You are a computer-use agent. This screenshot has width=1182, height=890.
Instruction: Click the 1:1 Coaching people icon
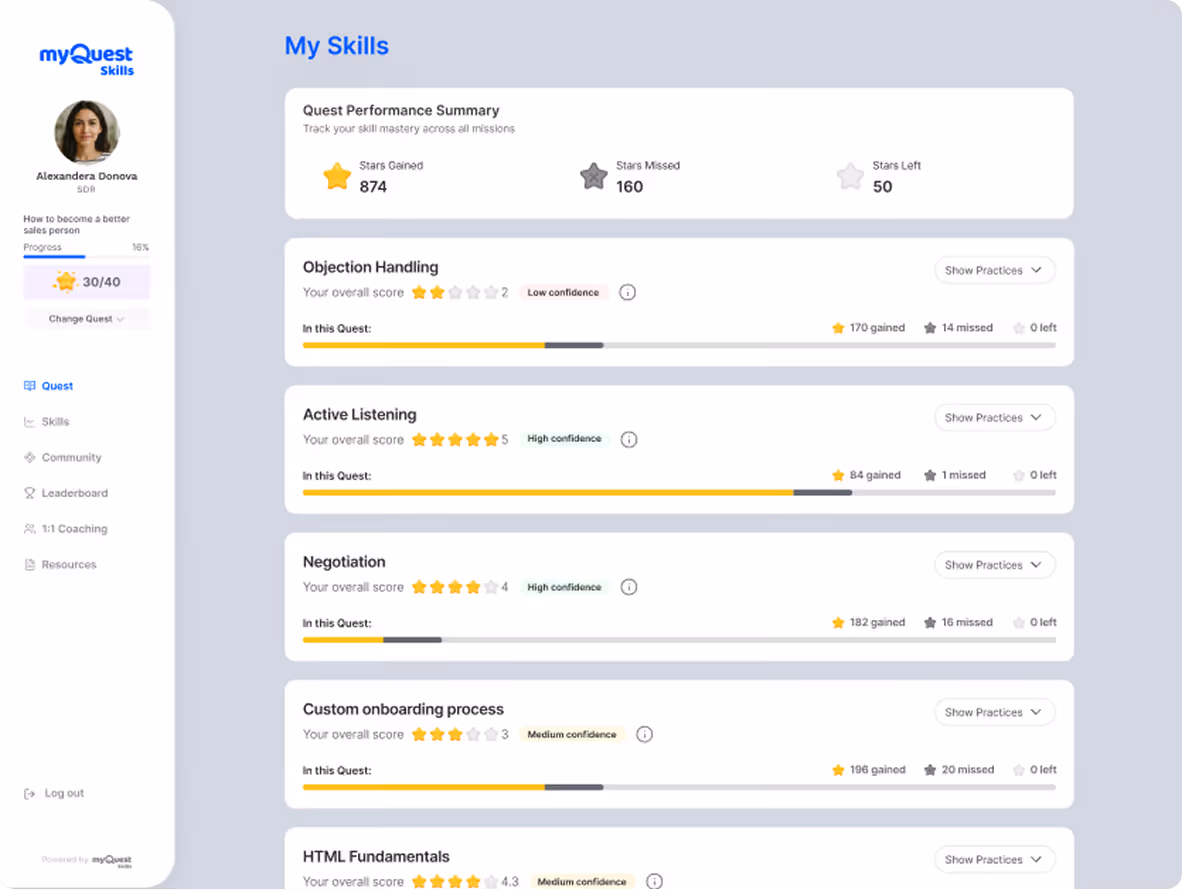29,529
